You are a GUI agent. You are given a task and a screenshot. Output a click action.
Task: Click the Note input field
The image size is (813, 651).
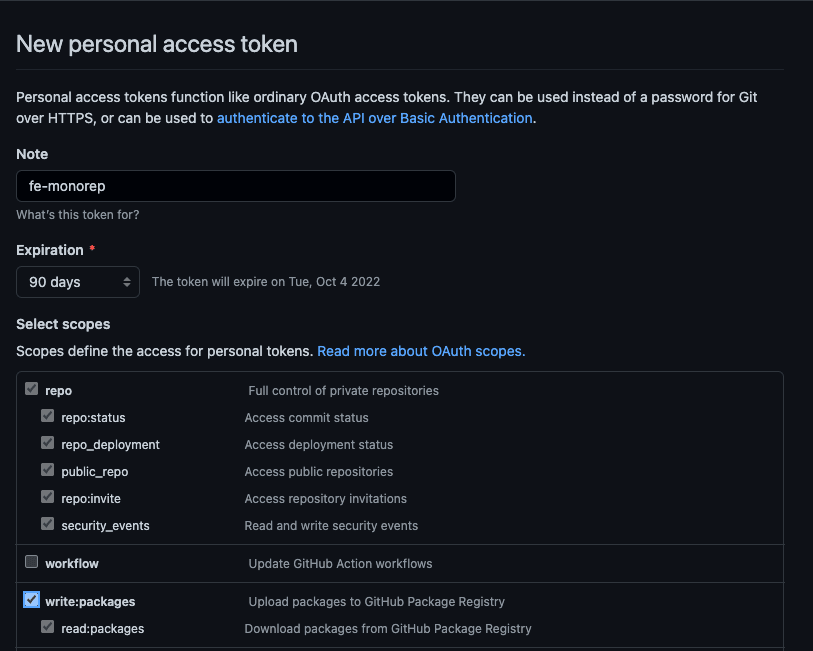[x=235, y=186]
